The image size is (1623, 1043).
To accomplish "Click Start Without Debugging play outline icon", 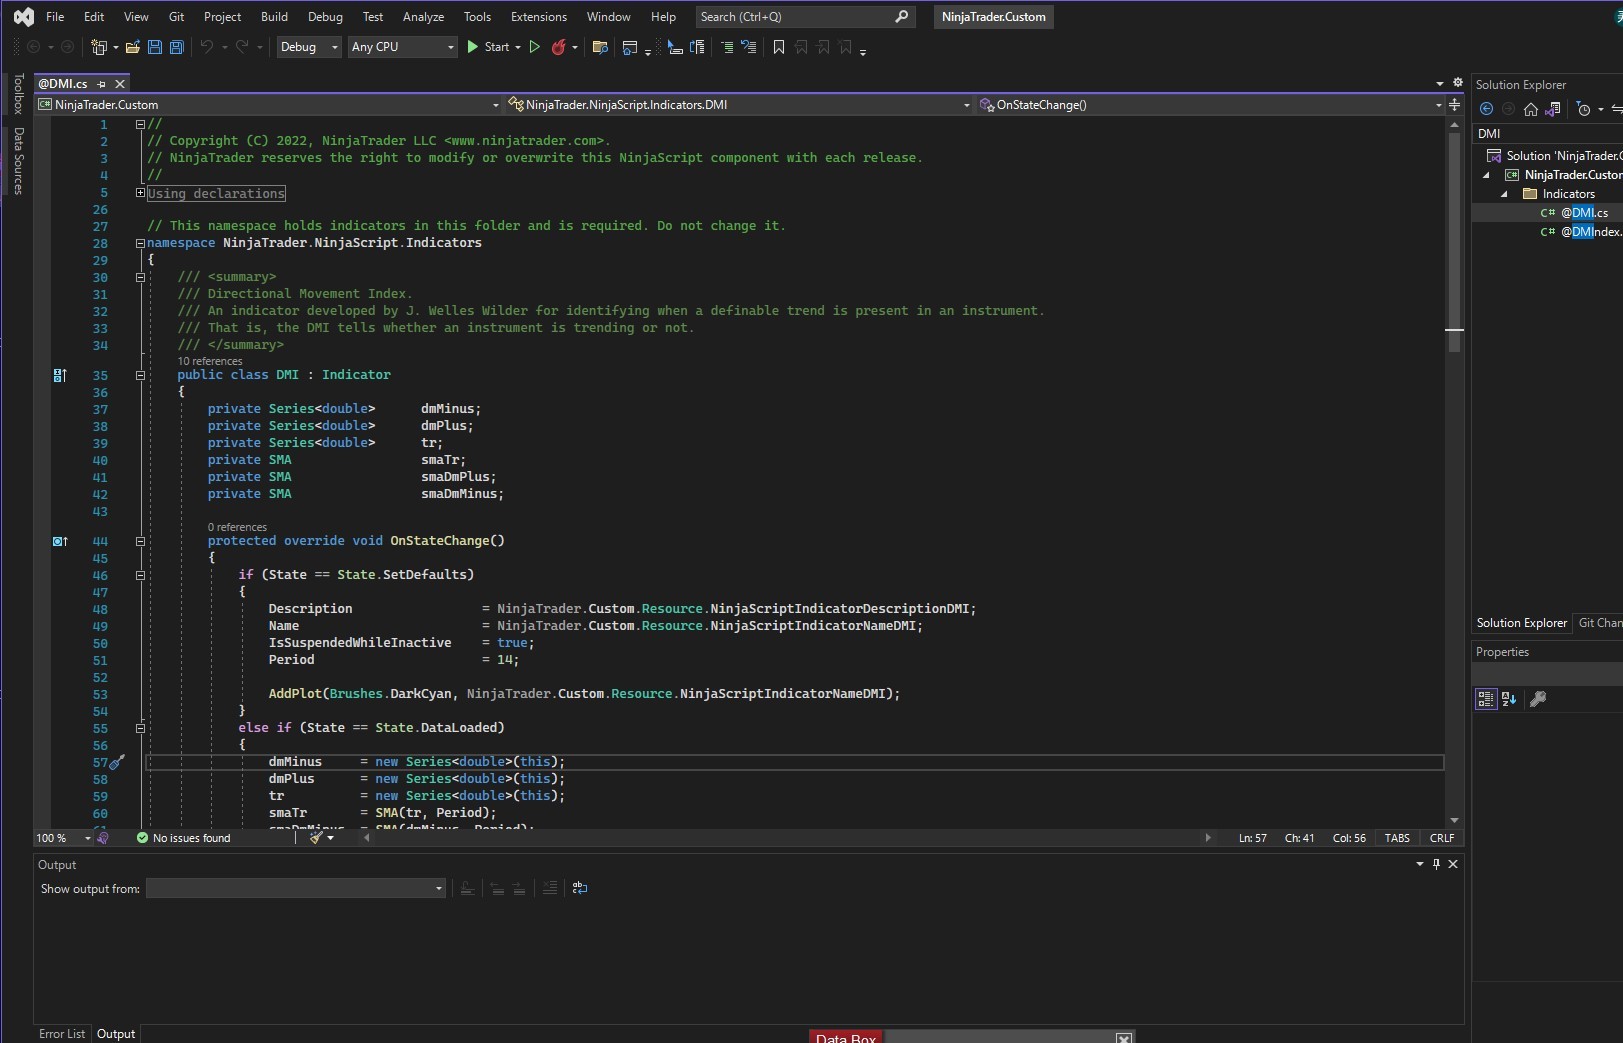I will pyautogui.click(x=535, y=47).
